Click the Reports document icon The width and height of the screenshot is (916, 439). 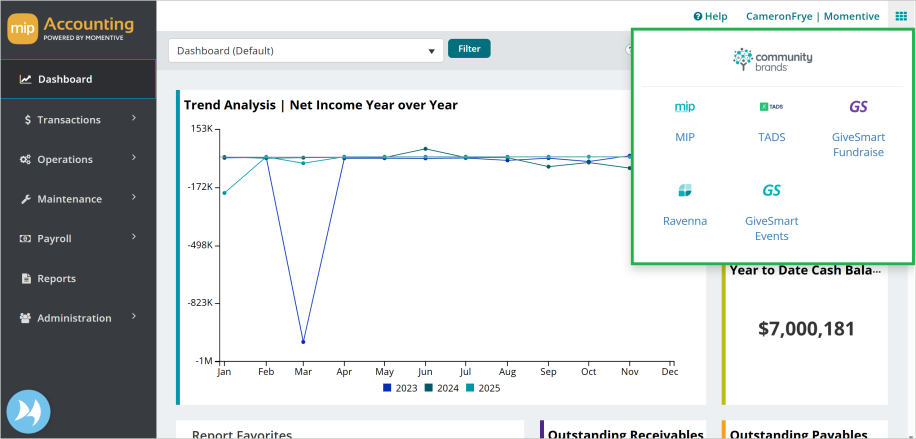point(26,278)
